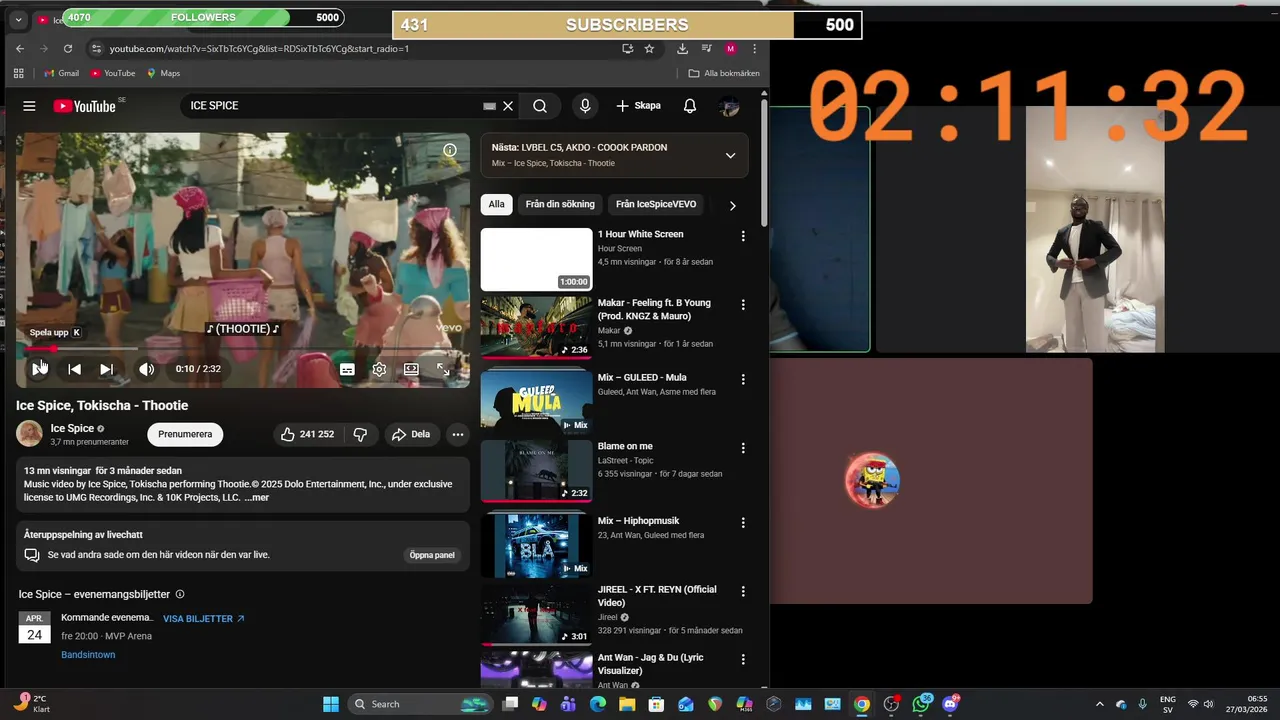Go to previous video in player
The image size is (1280, 720).
tap(74, 369)
